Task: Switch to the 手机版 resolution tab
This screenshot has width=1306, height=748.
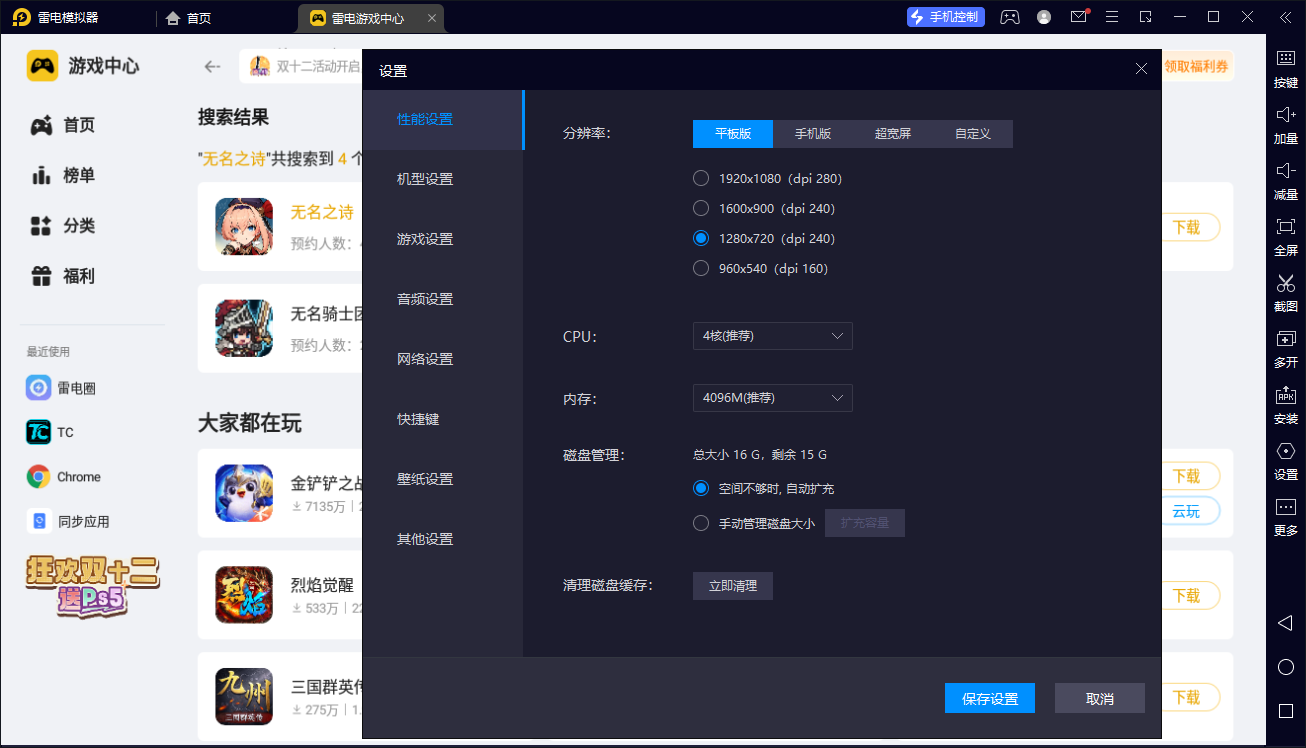Action: (x=812, y=134)
